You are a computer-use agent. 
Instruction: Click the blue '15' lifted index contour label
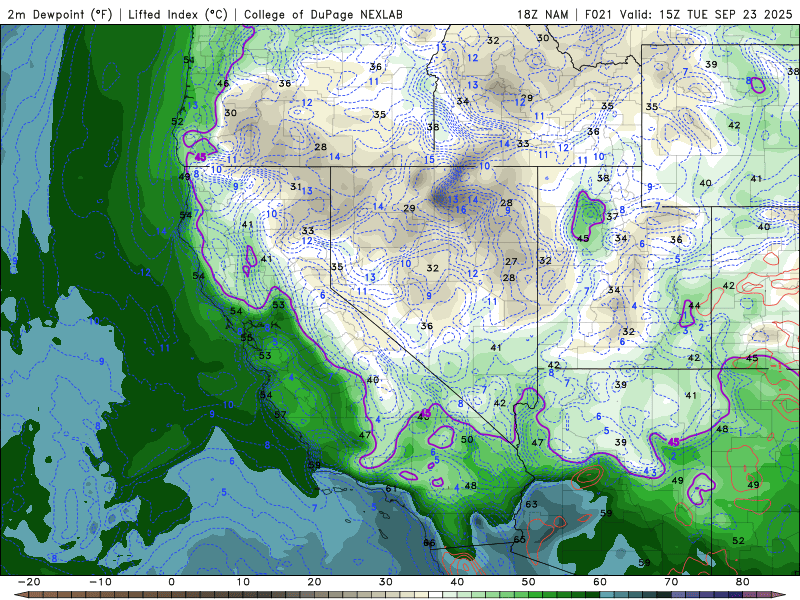[x=430, y=160]
